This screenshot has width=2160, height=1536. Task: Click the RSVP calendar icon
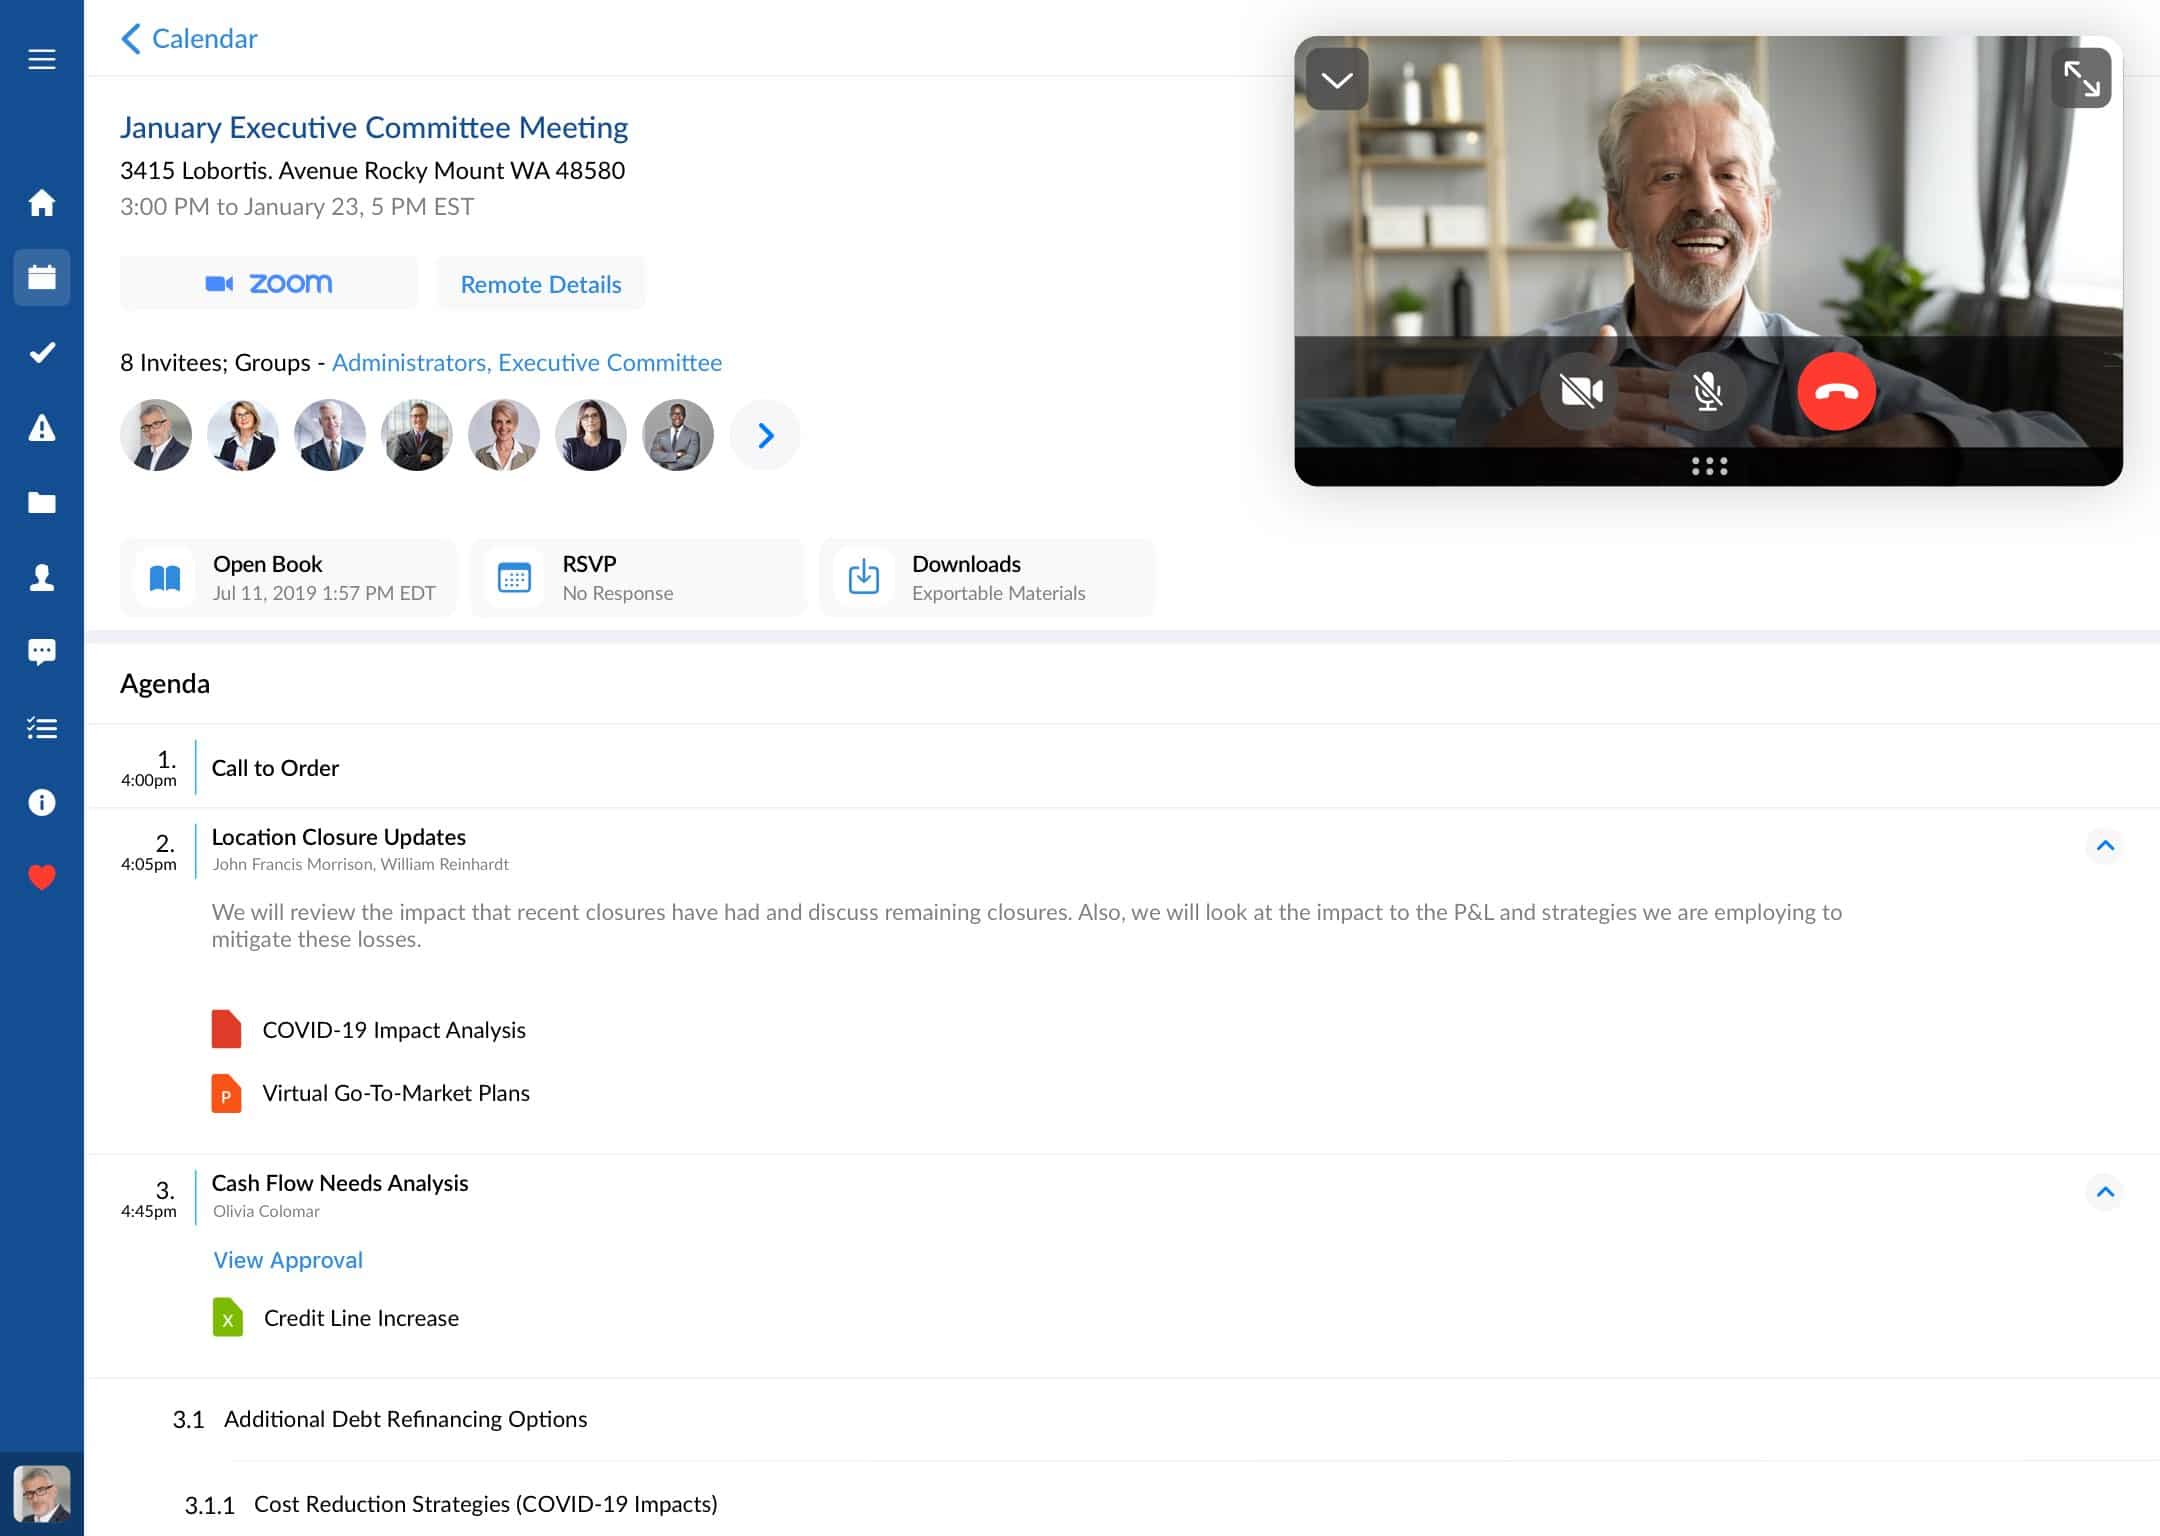click(514, 578)
